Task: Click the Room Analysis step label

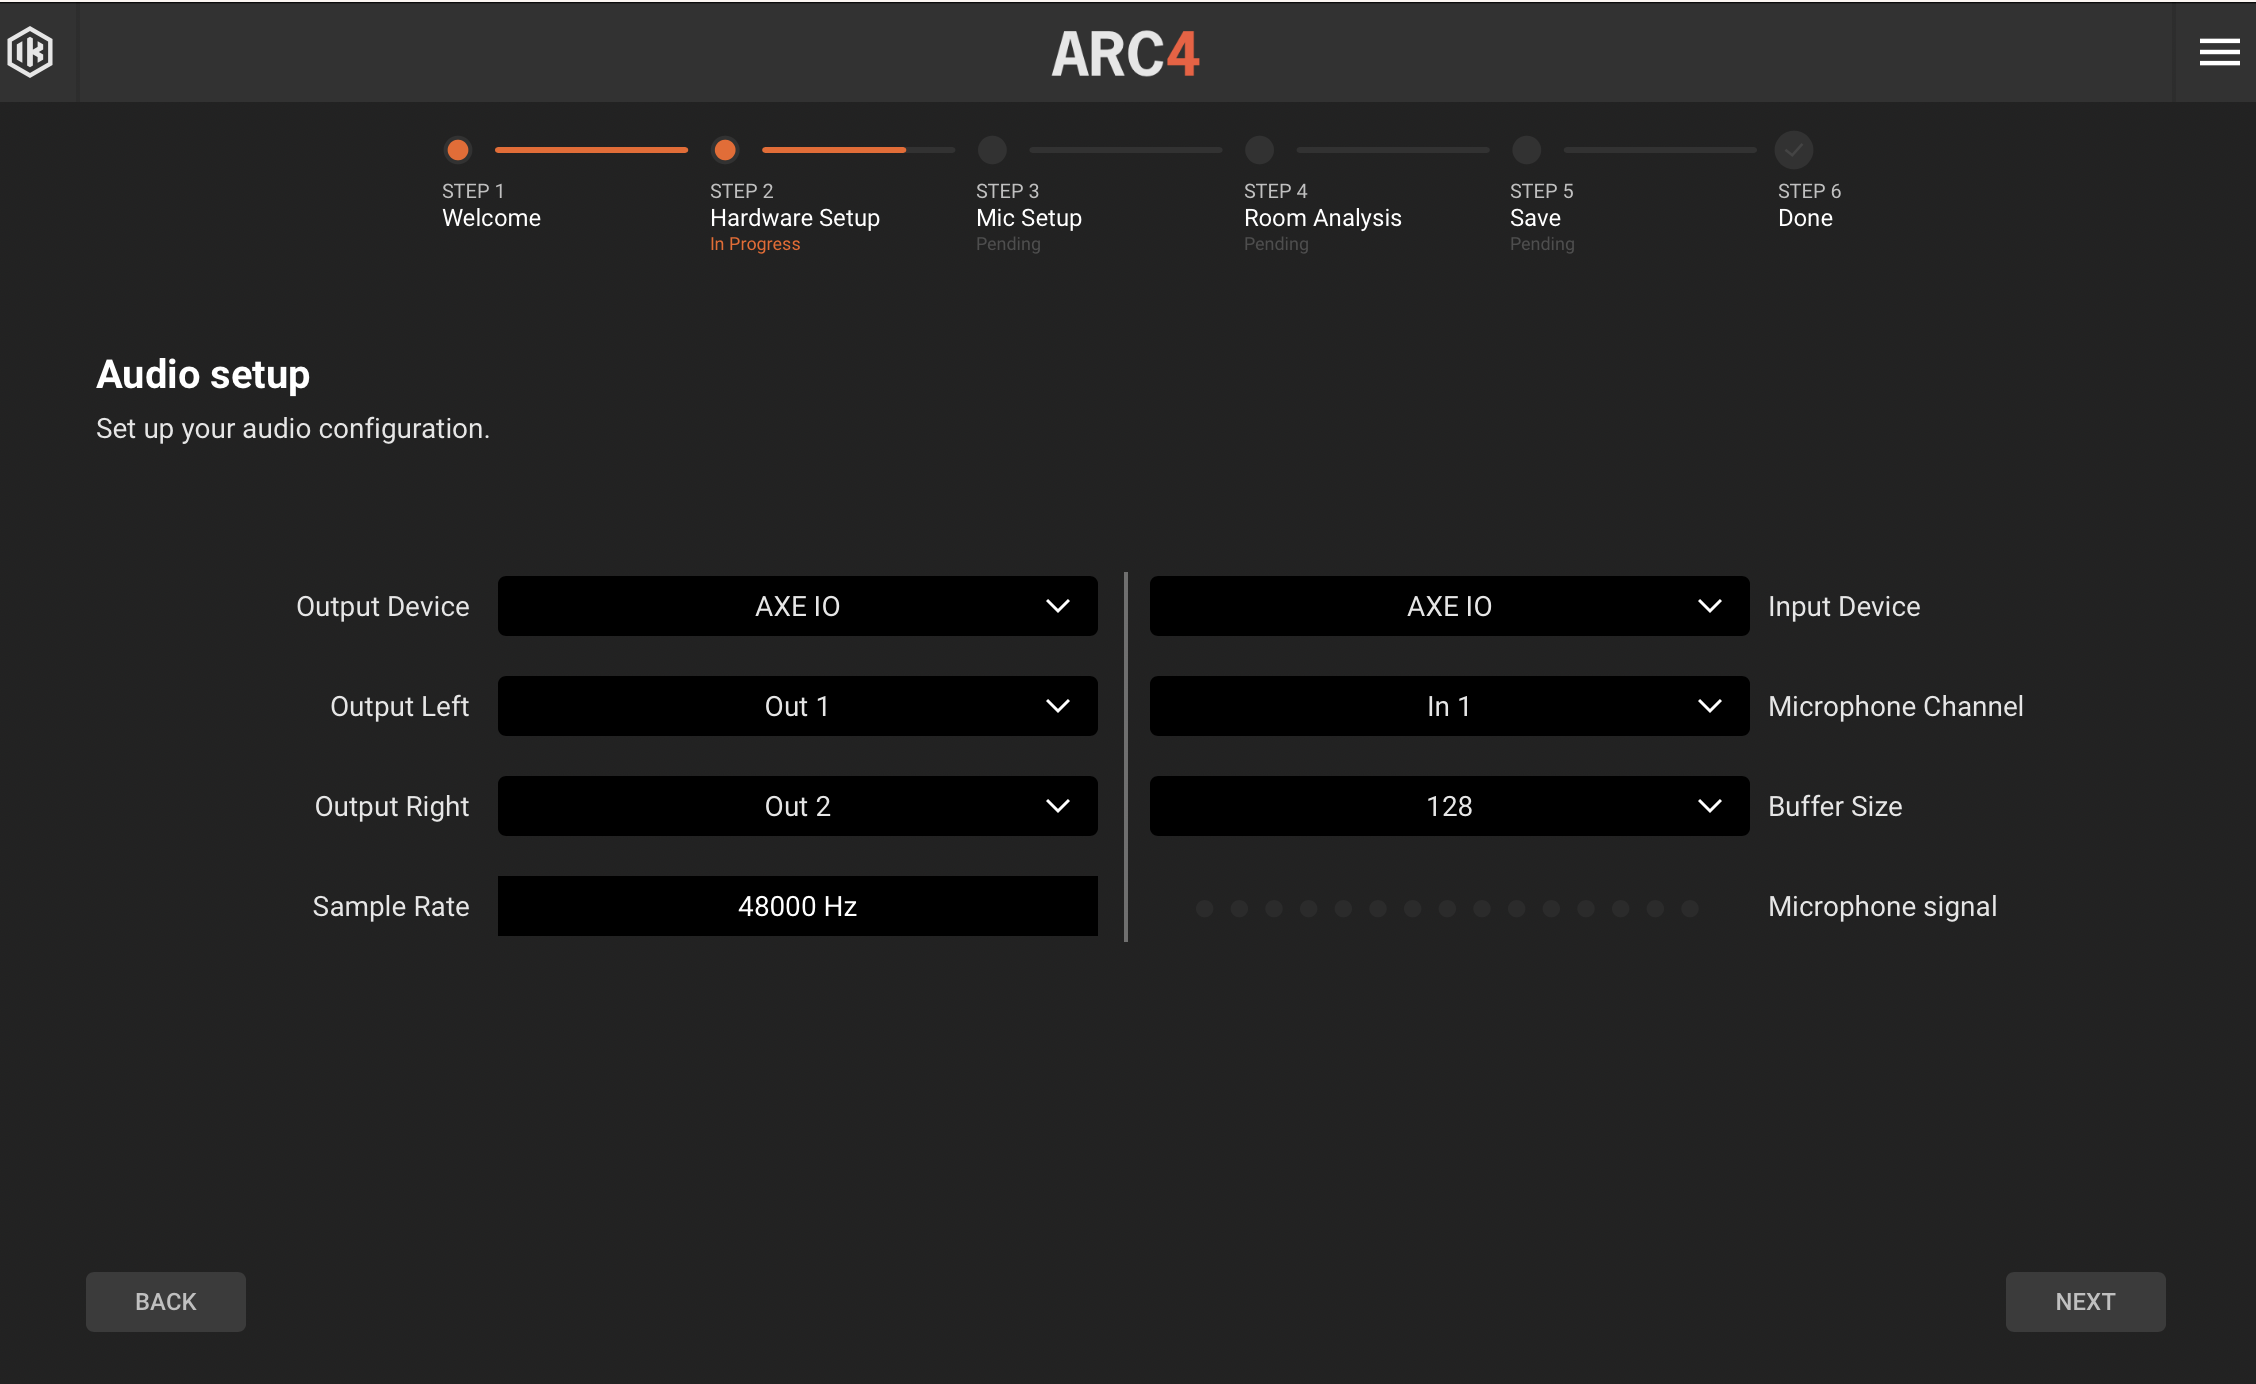Action: [1322, 218]
